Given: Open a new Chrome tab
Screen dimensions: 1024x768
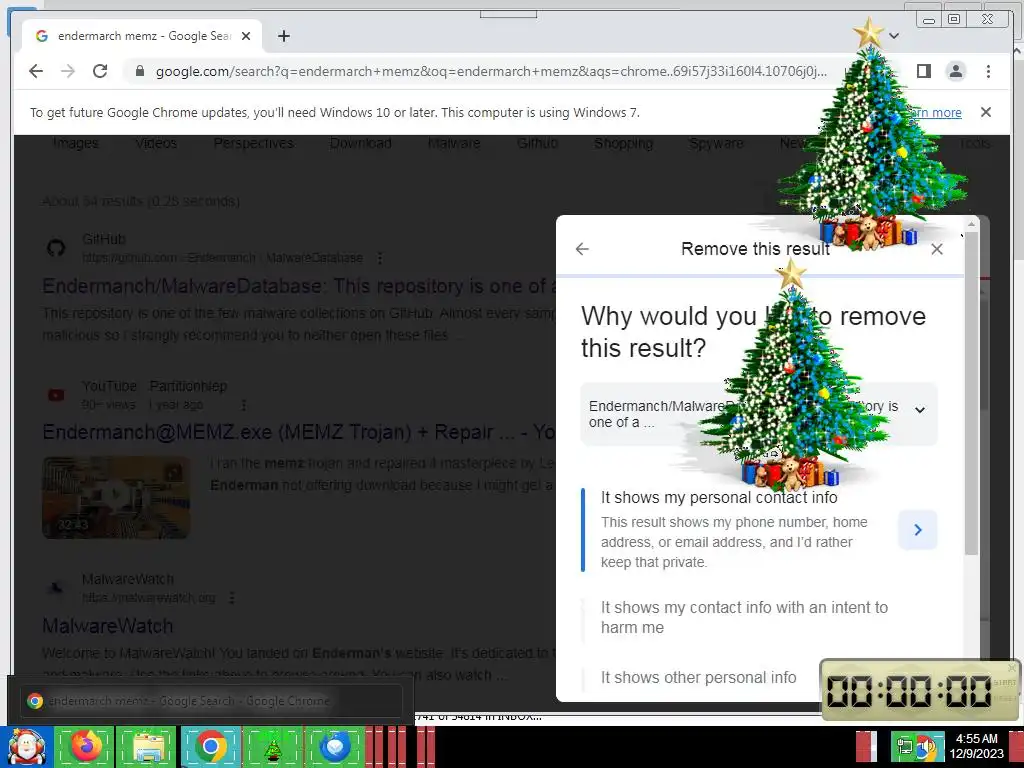Looking at the screenshot, I should 283,36.
